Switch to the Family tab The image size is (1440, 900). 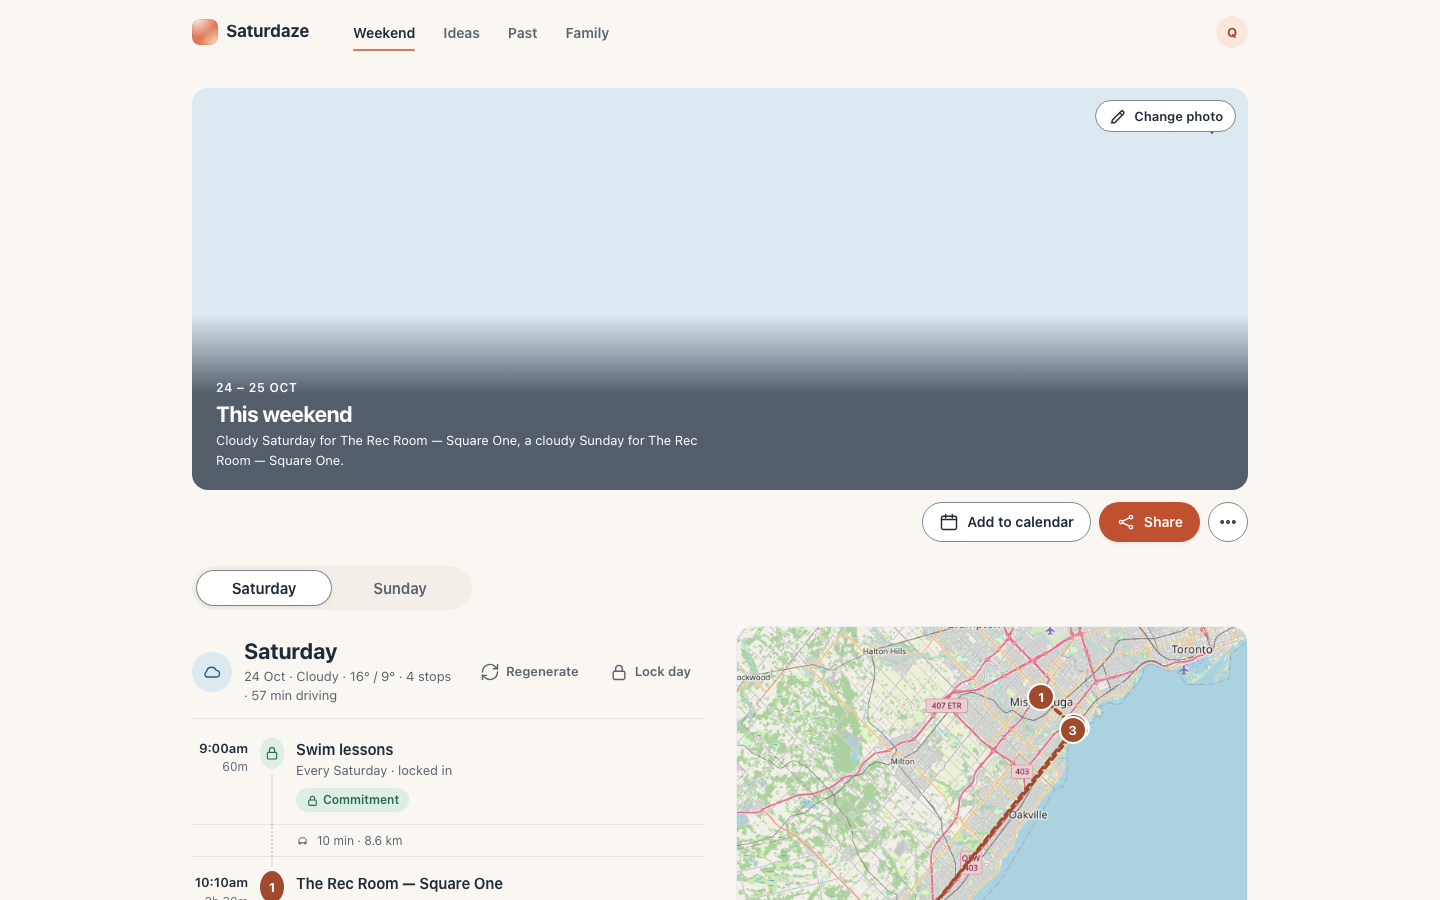[587, 33]
